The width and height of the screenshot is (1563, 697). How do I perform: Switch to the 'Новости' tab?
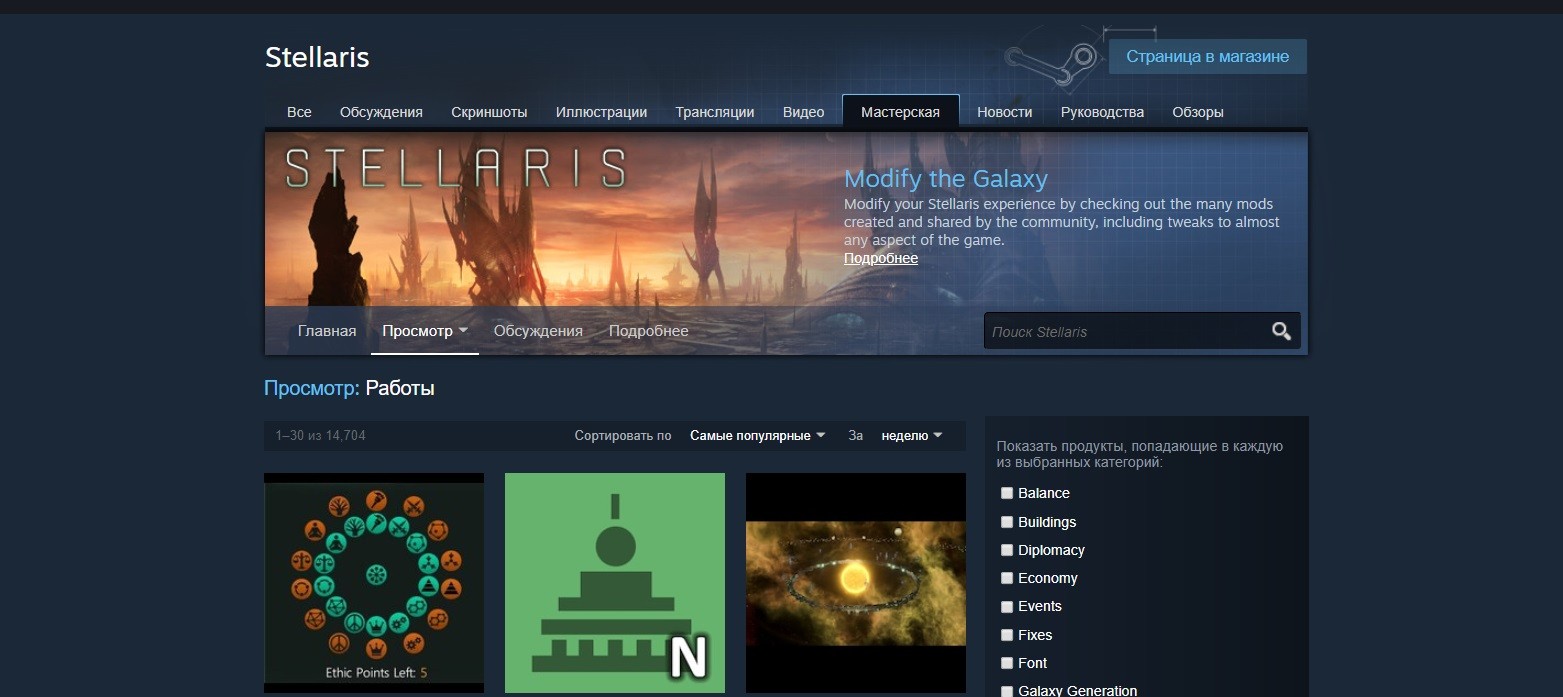[x=1004, y=111]
